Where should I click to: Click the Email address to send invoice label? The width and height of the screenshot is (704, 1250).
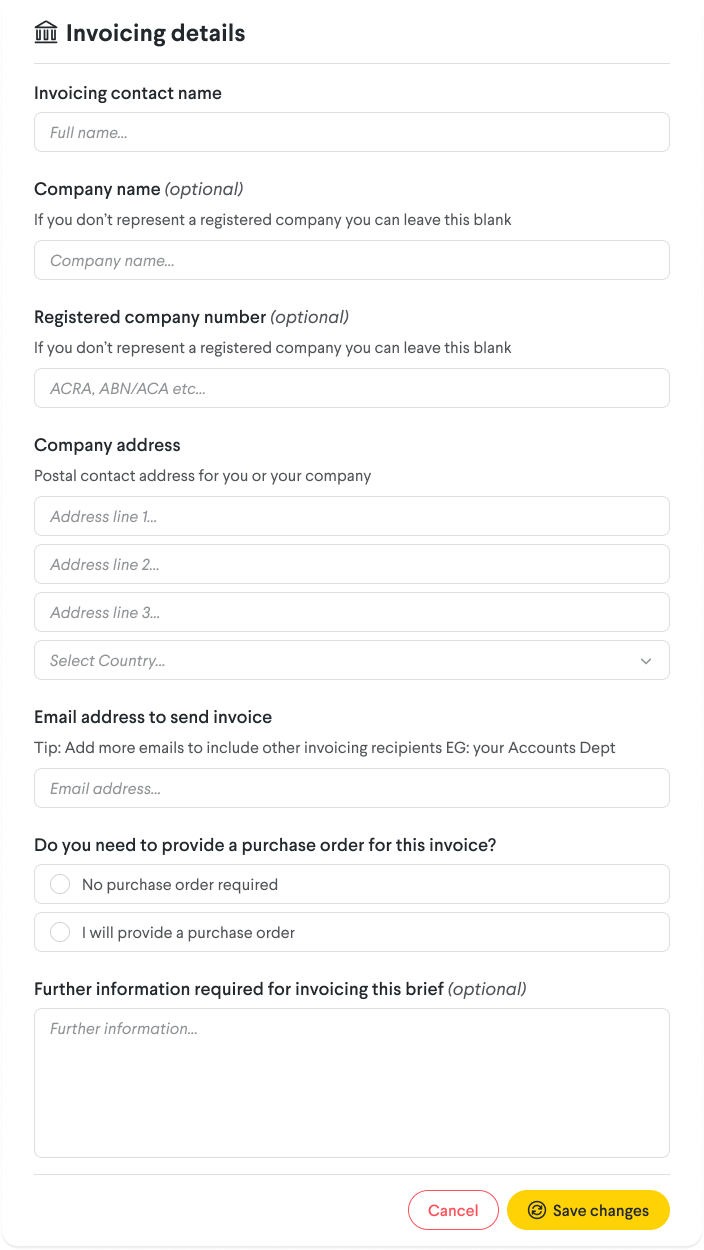153,717
